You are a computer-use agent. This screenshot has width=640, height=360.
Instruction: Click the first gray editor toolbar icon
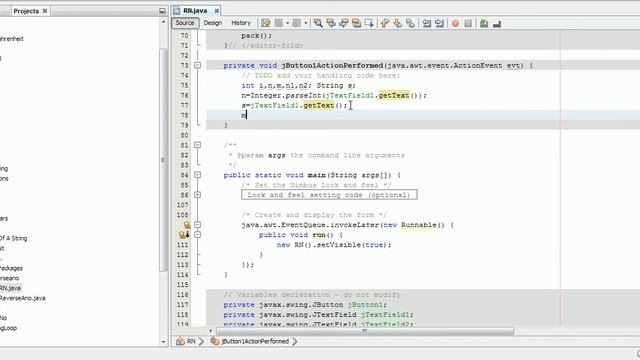(279, 23)
